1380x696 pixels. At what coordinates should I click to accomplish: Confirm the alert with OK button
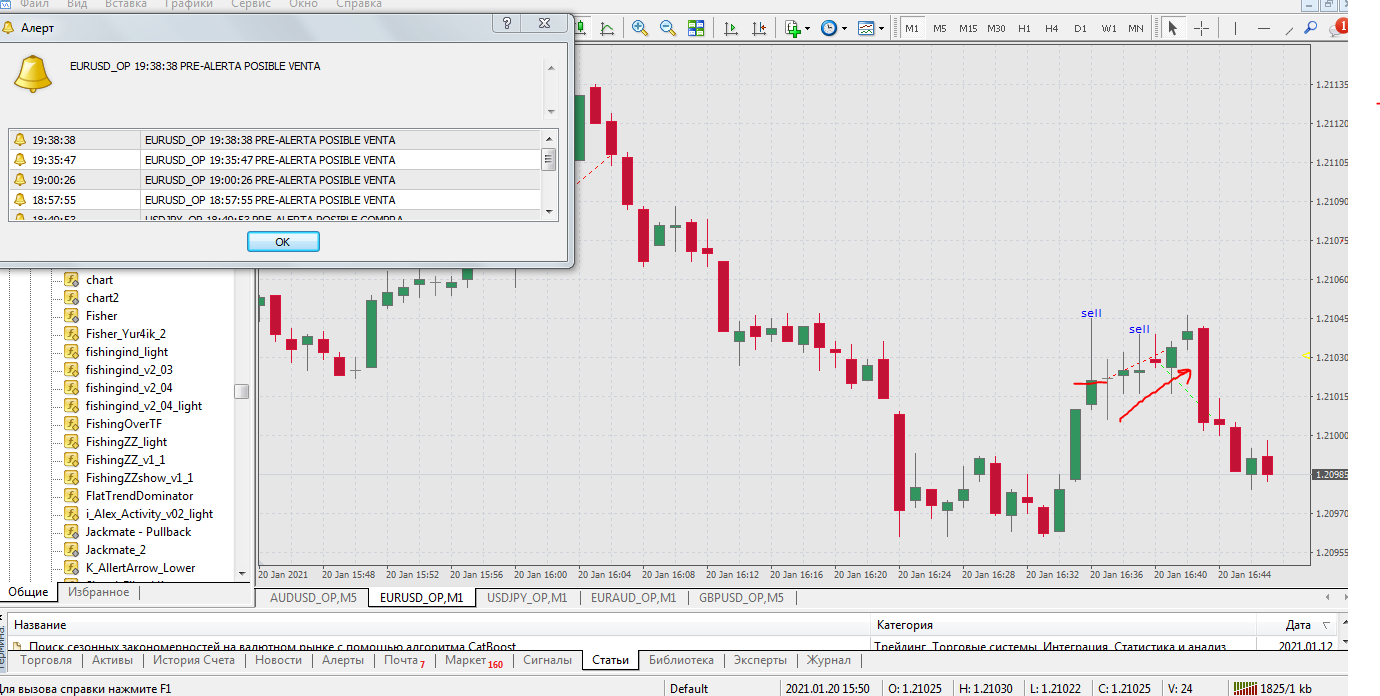tap(283, 242)
